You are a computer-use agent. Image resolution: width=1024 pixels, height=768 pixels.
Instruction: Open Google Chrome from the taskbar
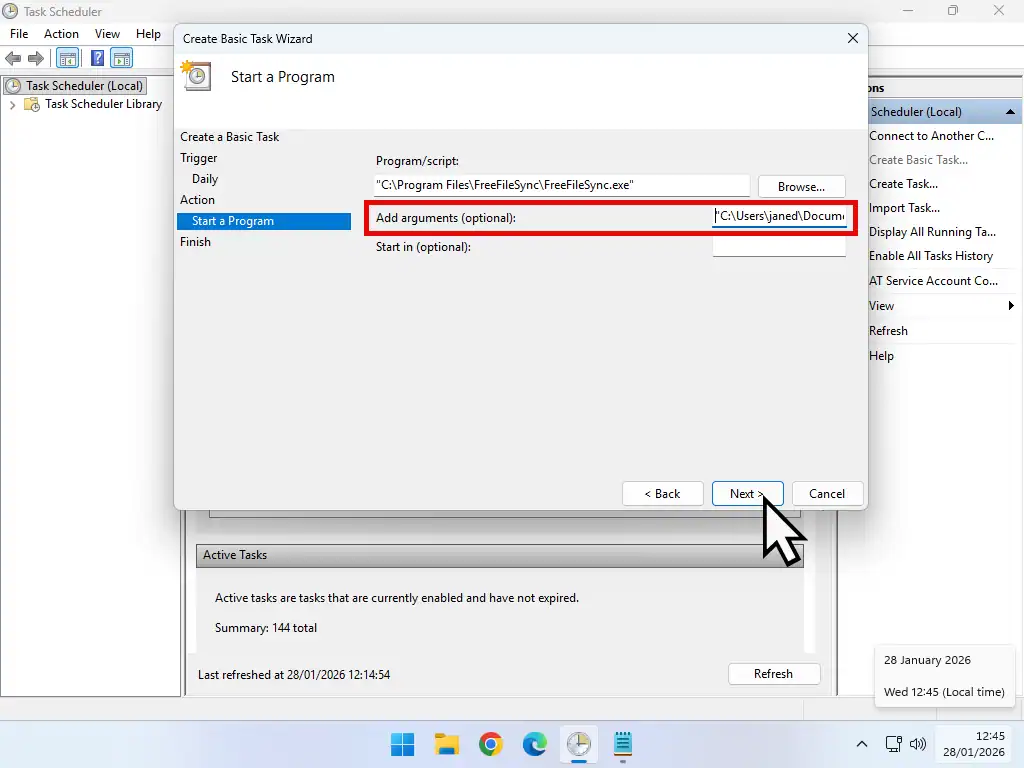(x=490, y=744)
